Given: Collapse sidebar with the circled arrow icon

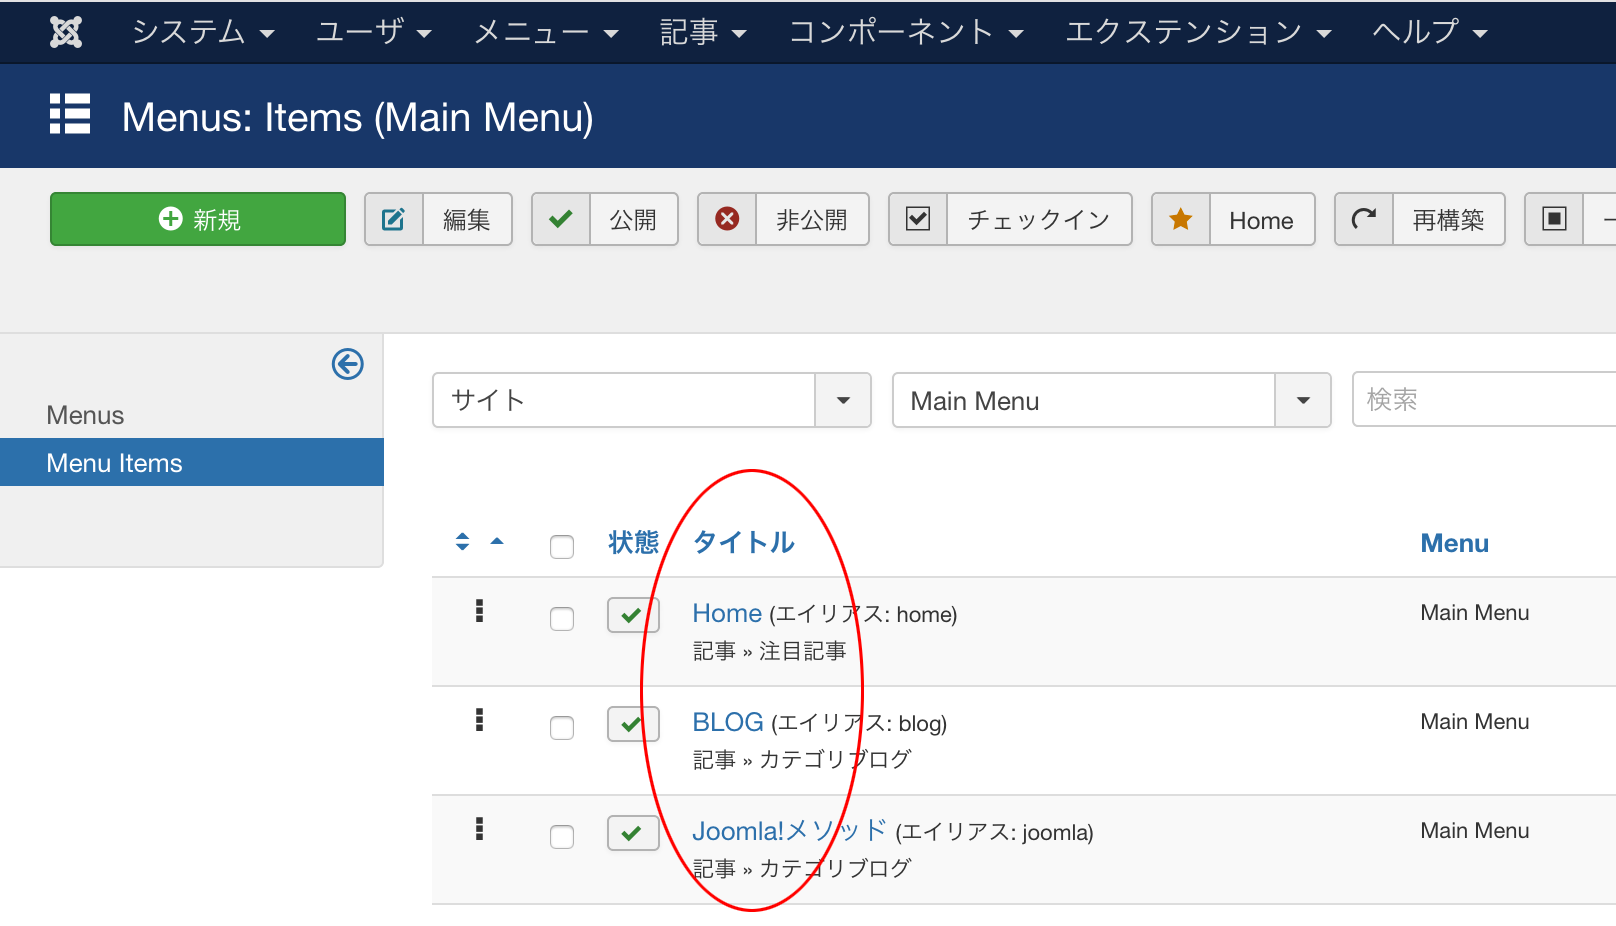Looking at the screenshot, I should tap(347, 364).
